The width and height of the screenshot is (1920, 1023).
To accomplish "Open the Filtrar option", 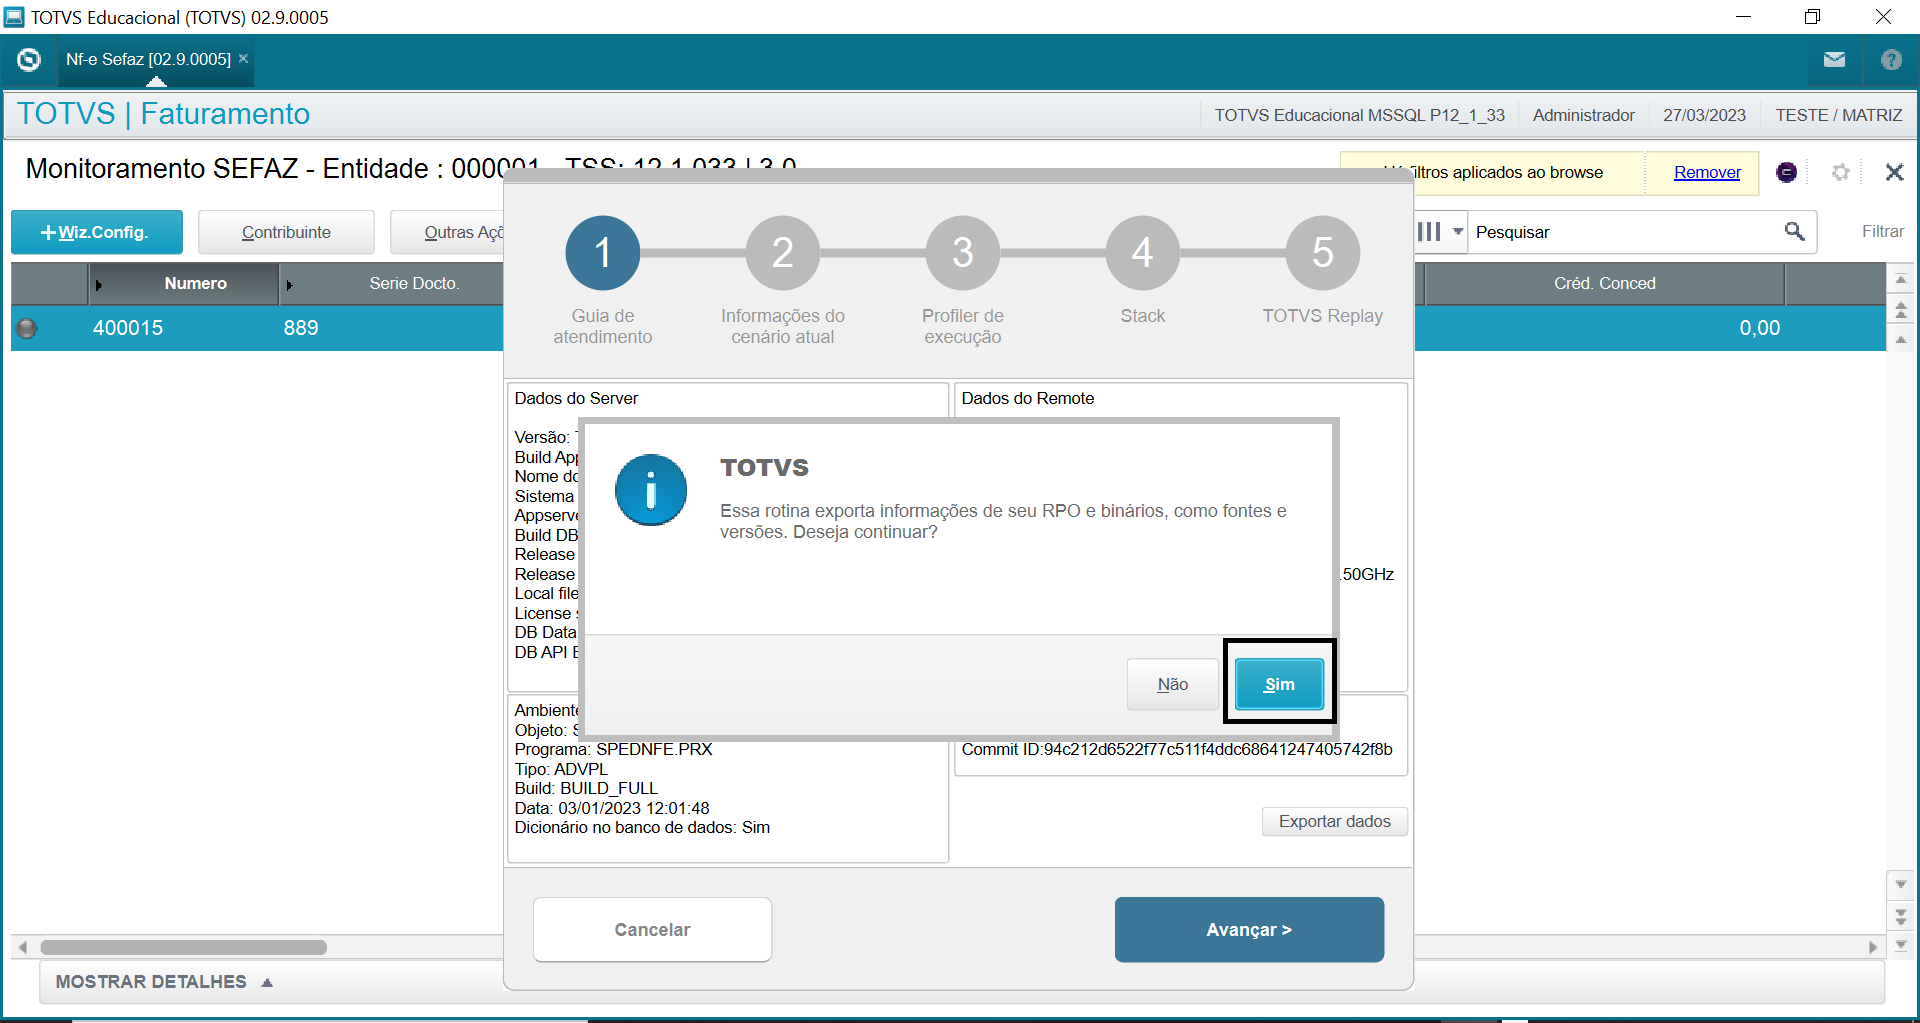I will tap(1882, 232).
